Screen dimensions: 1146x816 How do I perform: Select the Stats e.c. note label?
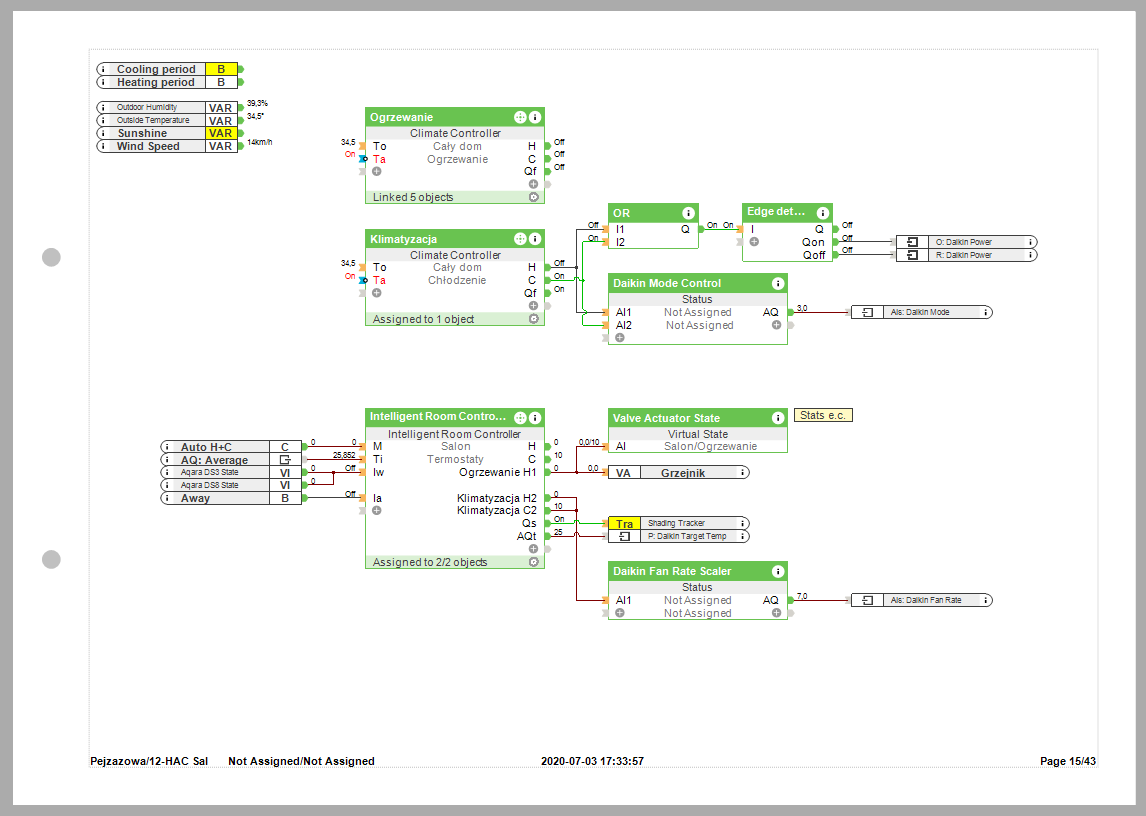coord(823,415)
